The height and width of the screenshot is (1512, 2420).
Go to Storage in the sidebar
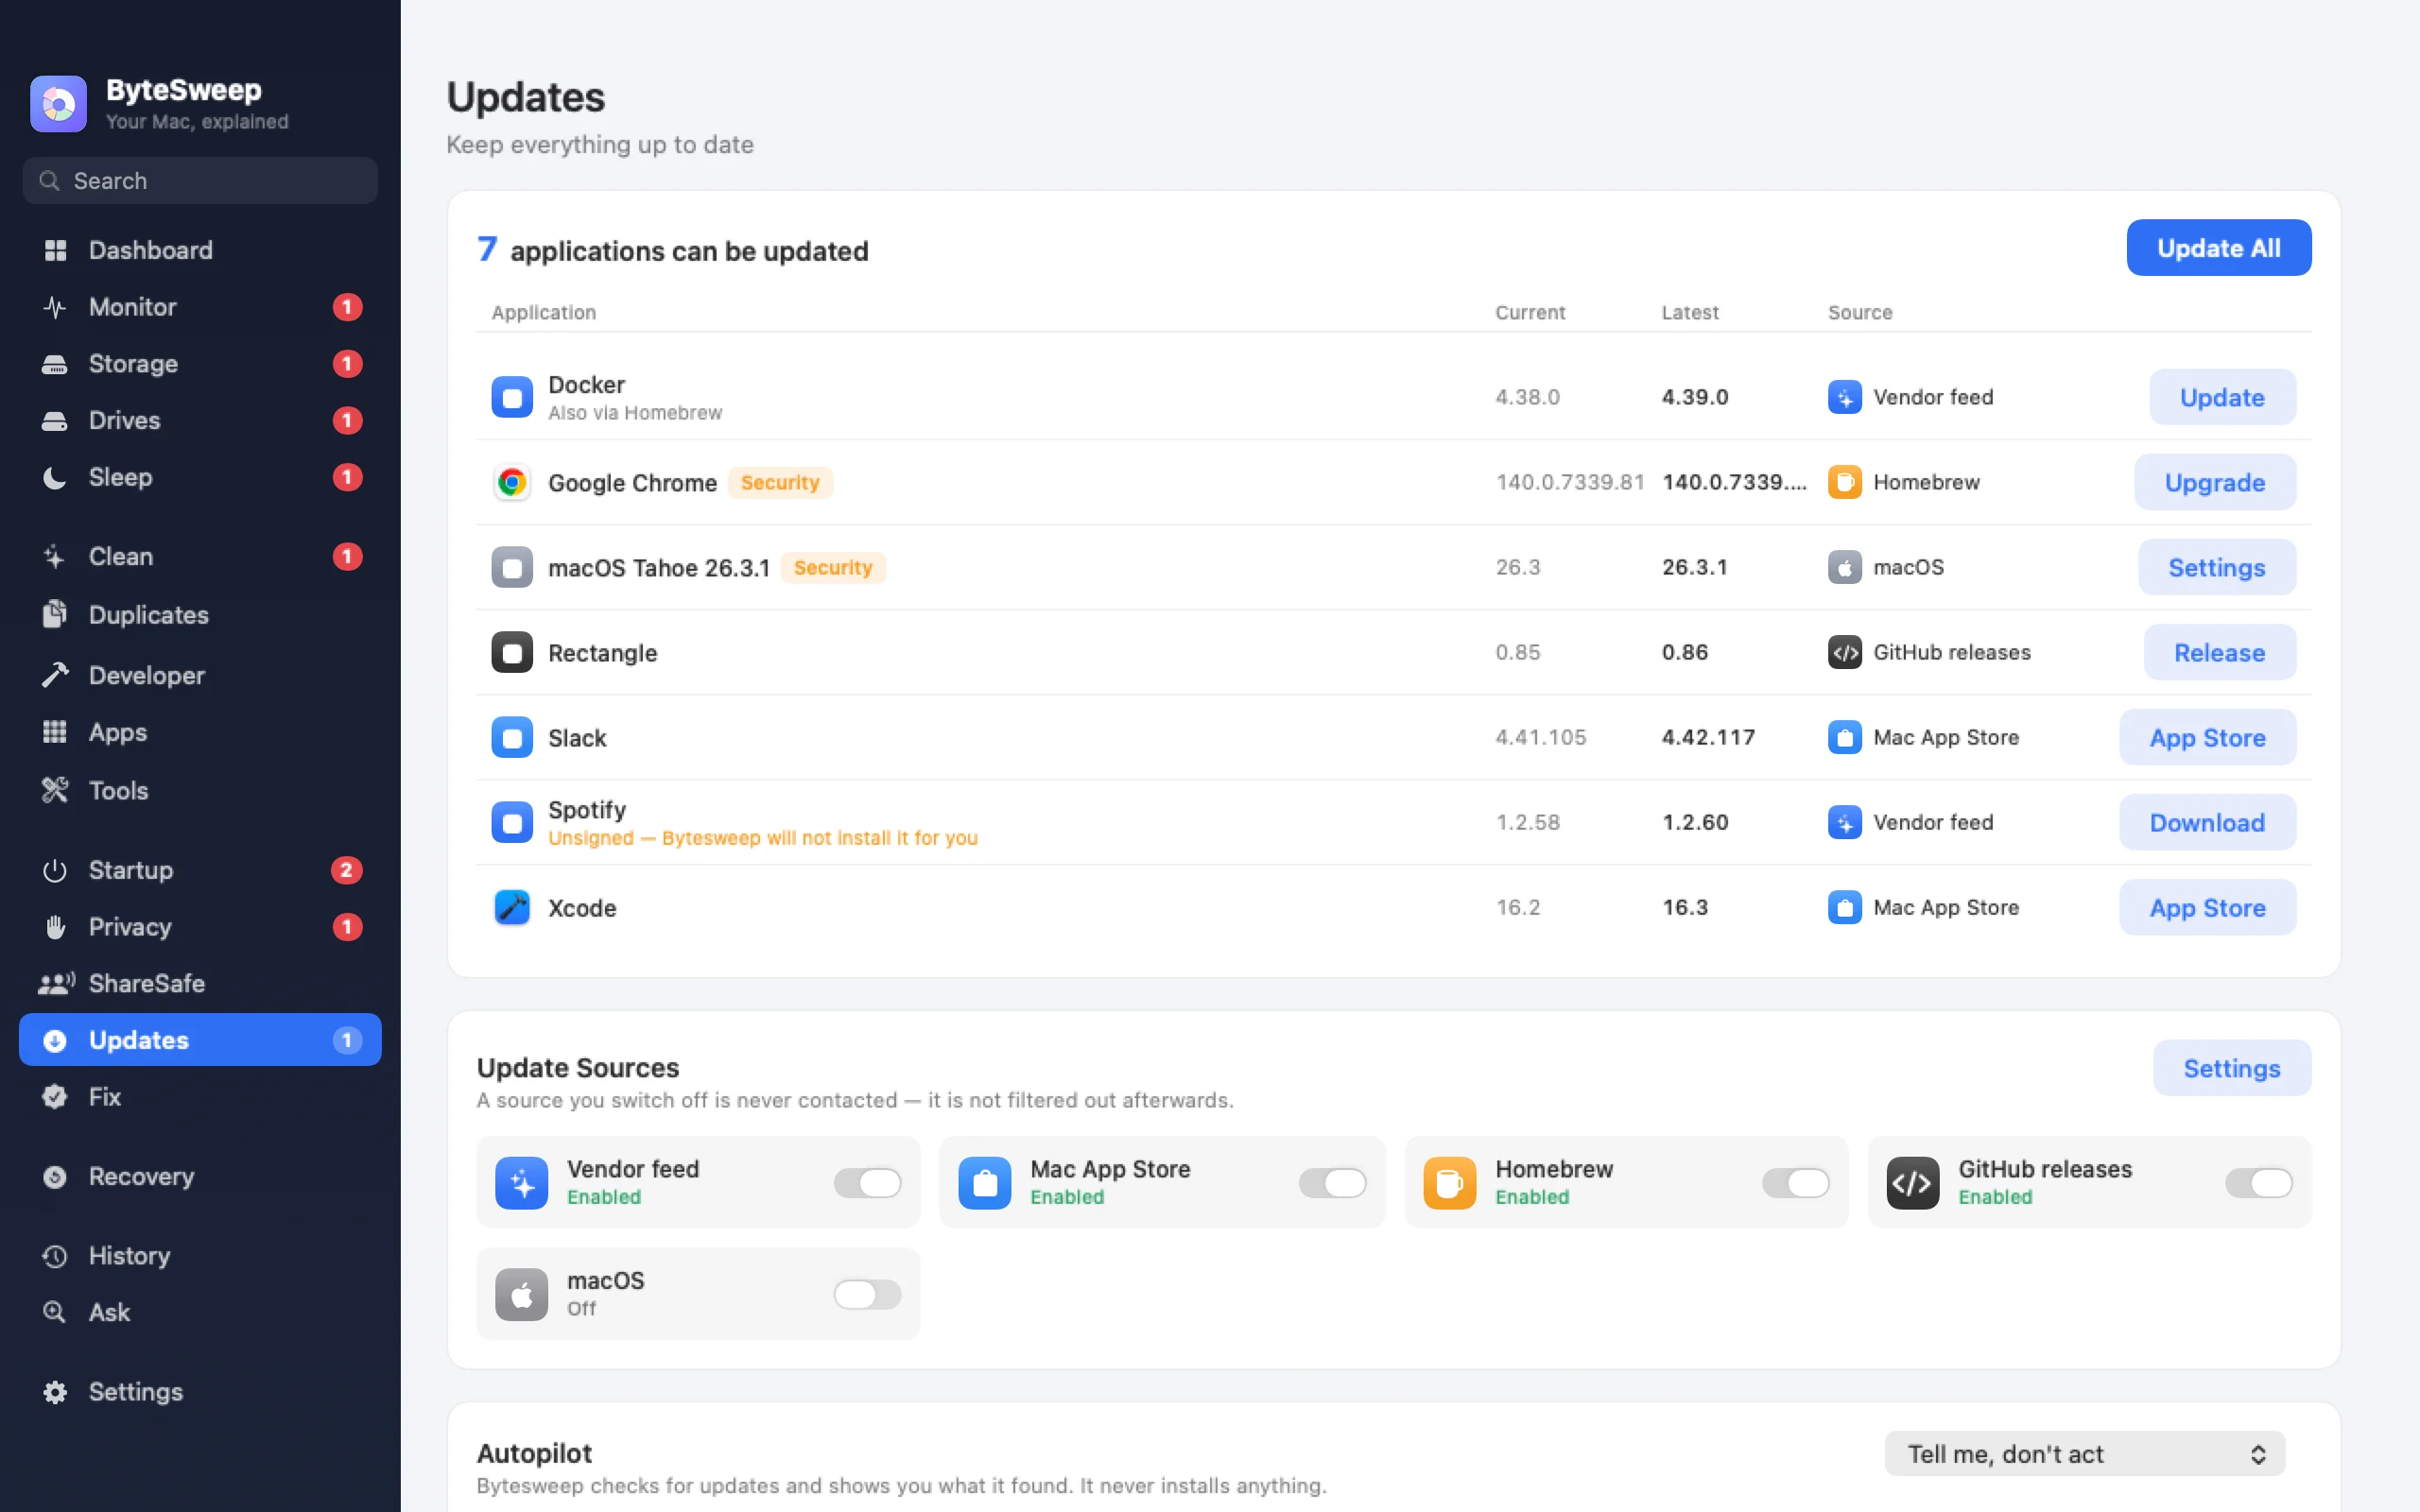pyautogui.click(x=200, y=364)
